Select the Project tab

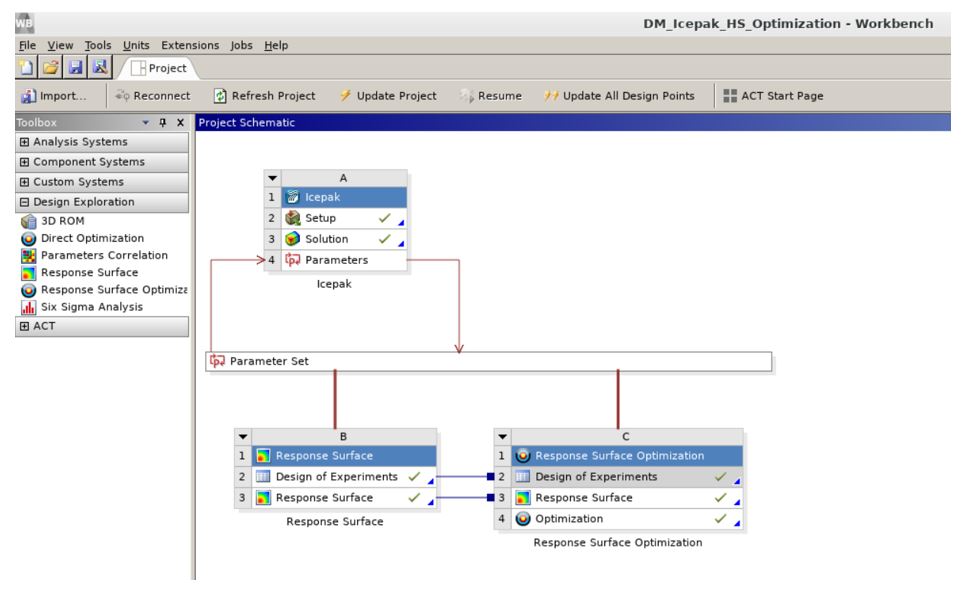click(x=159, y=68)
